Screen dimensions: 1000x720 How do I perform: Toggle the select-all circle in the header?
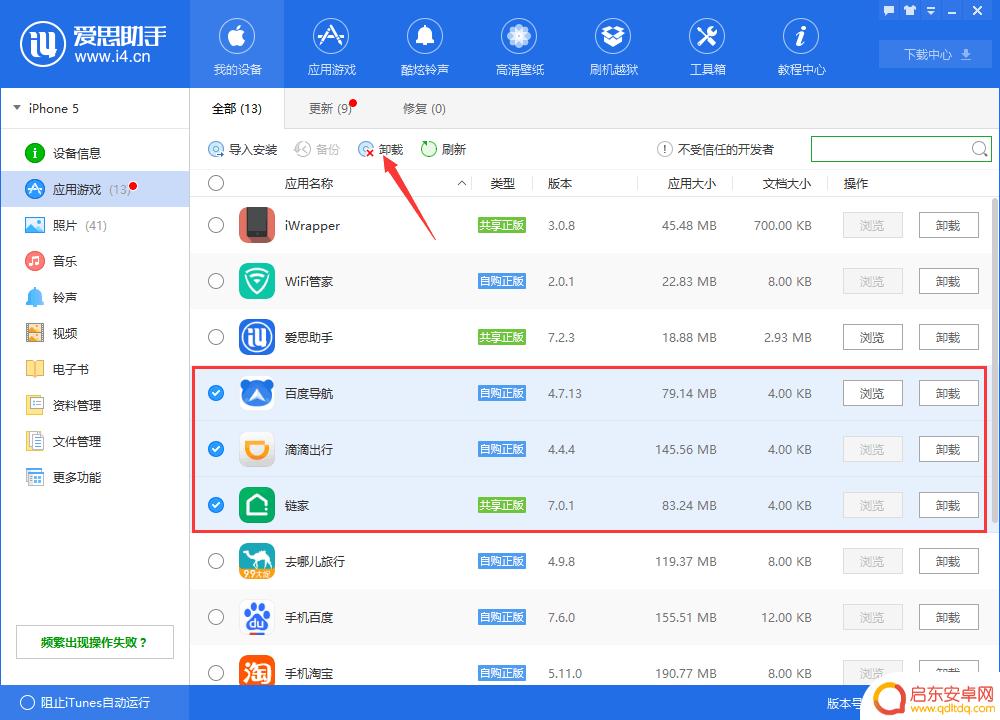point(216,183)
